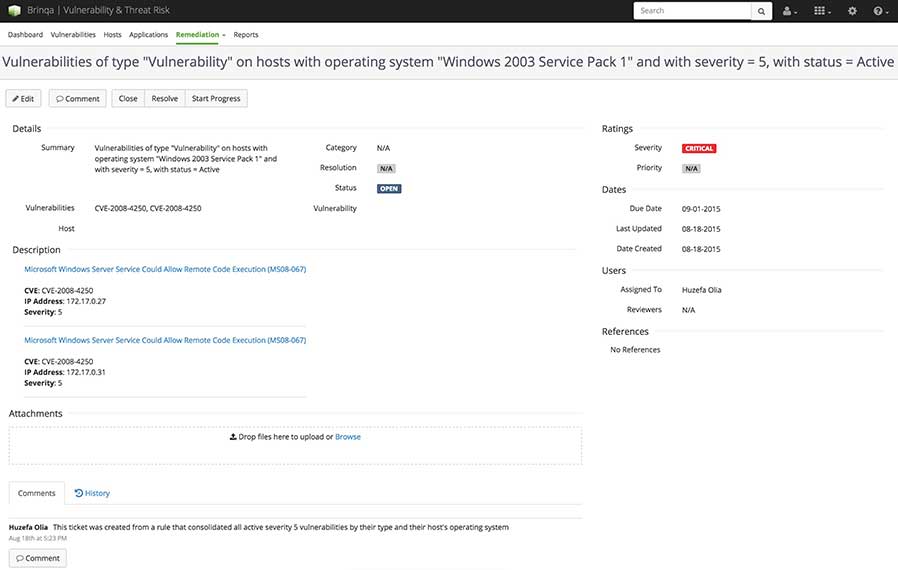
Task: Click the No References text
Action: (x=635, y=349)
